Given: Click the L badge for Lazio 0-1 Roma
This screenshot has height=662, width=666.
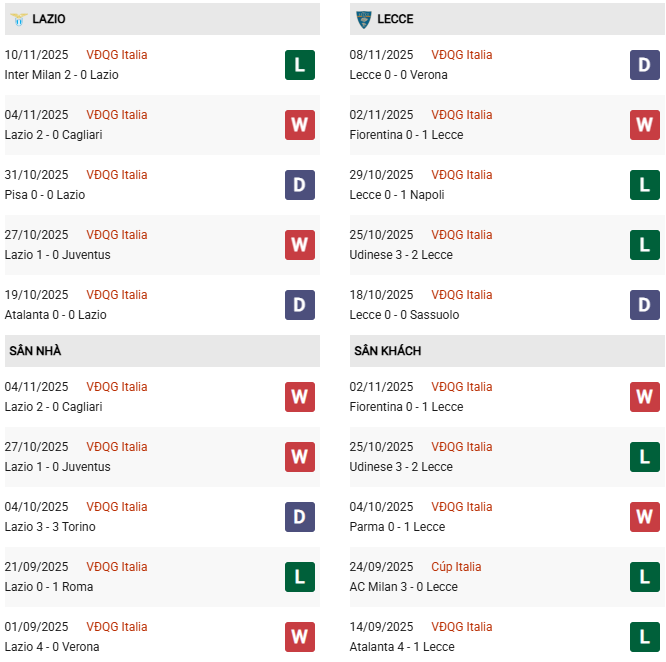Looking at the screenshot, I should (299, 577).
